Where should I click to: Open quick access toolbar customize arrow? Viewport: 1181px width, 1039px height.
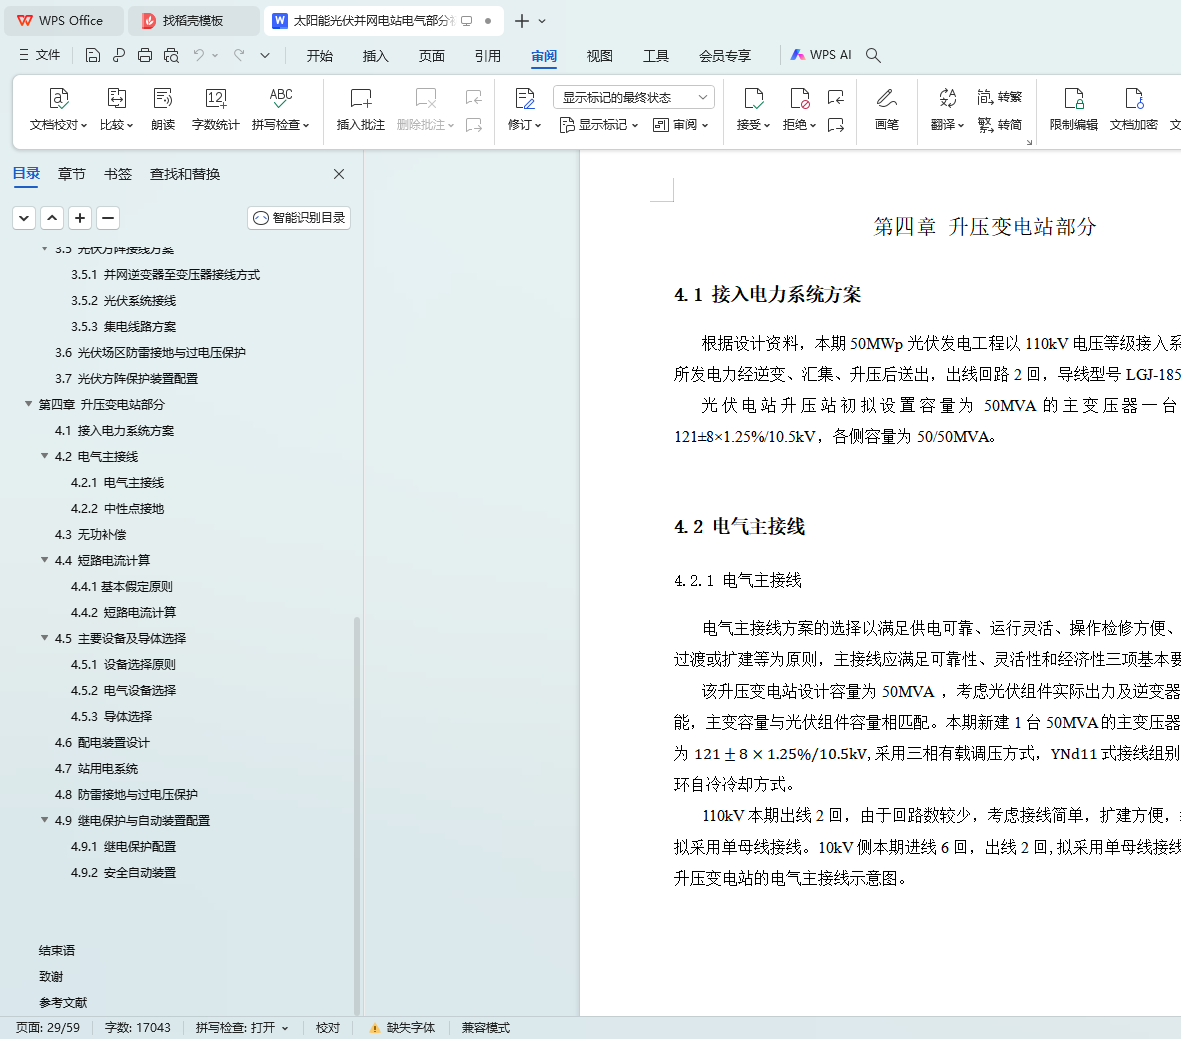(265, 55)
